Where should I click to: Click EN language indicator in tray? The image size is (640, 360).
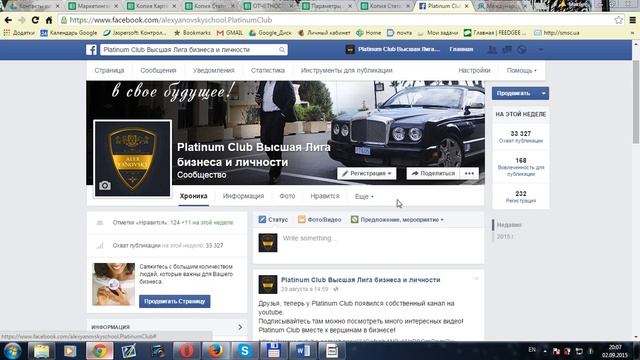[532, 350]
